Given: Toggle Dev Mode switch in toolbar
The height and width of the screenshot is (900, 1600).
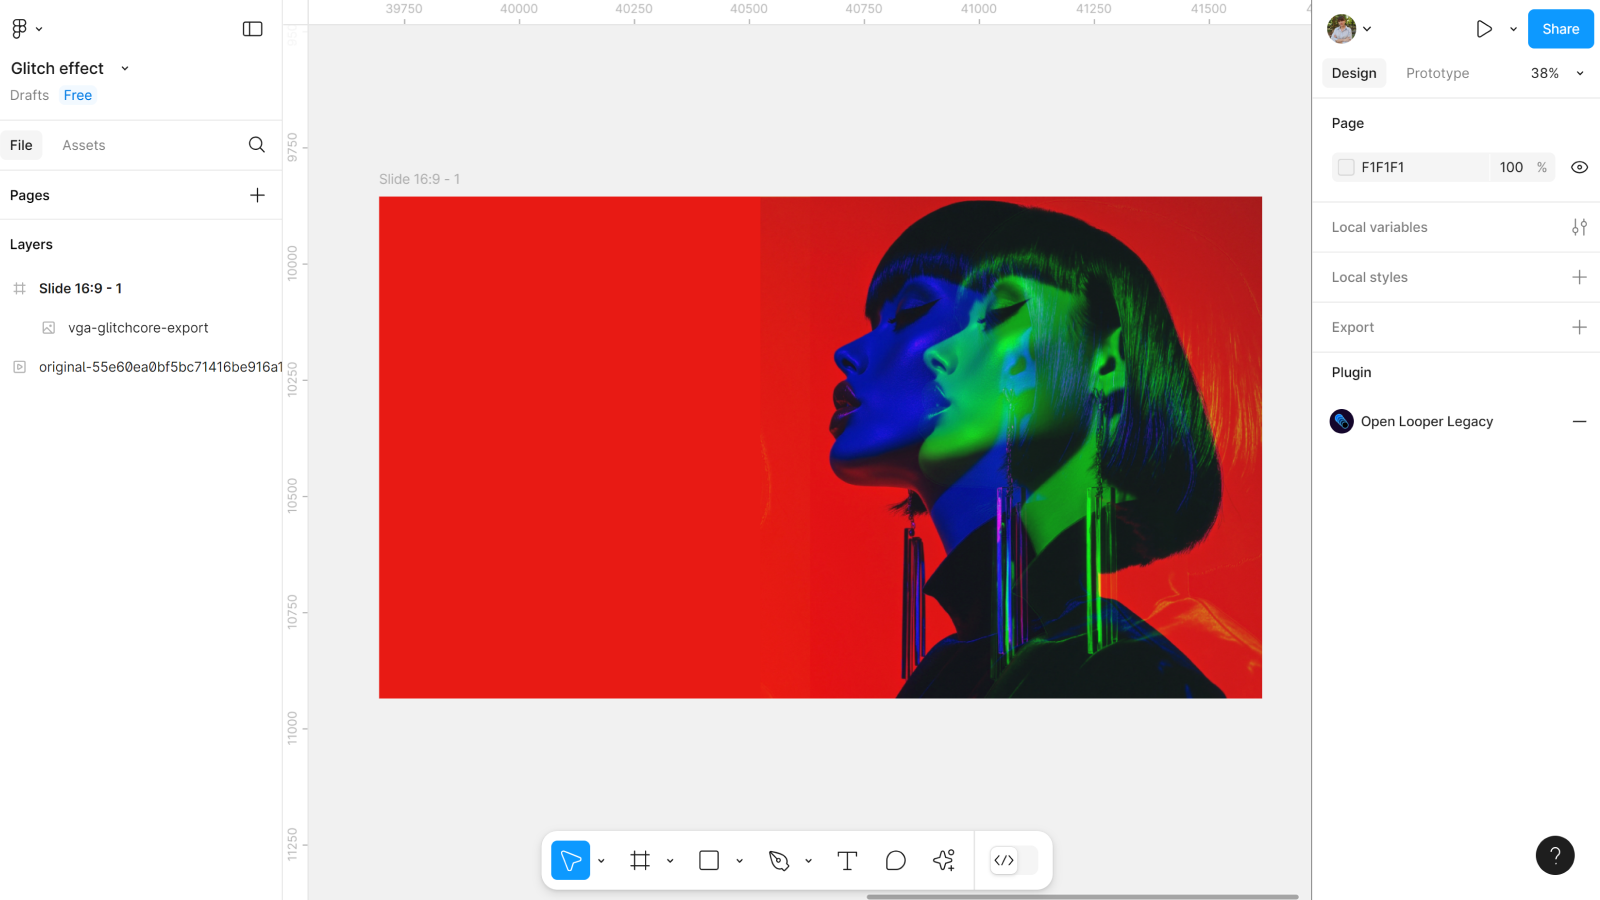Looking at the screenshot, I should [x=1013, y=860].
